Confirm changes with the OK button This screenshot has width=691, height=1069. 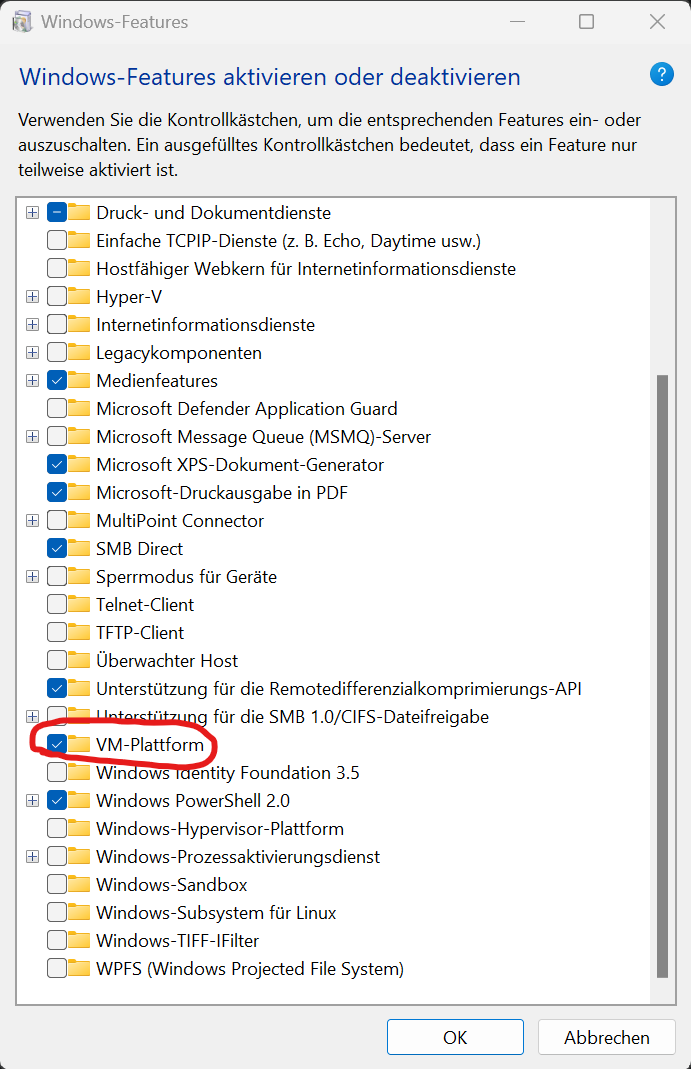pyautogui.click(x=455, y=1037)
